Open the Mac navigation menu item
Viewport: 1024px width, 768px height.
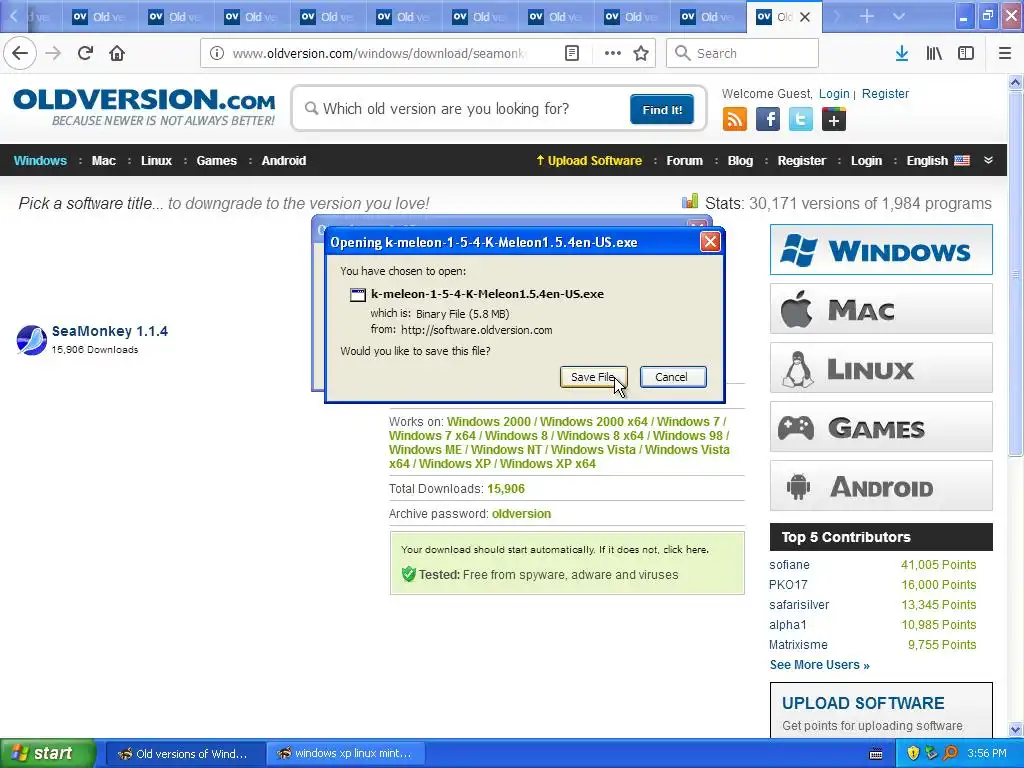point(103,161)
